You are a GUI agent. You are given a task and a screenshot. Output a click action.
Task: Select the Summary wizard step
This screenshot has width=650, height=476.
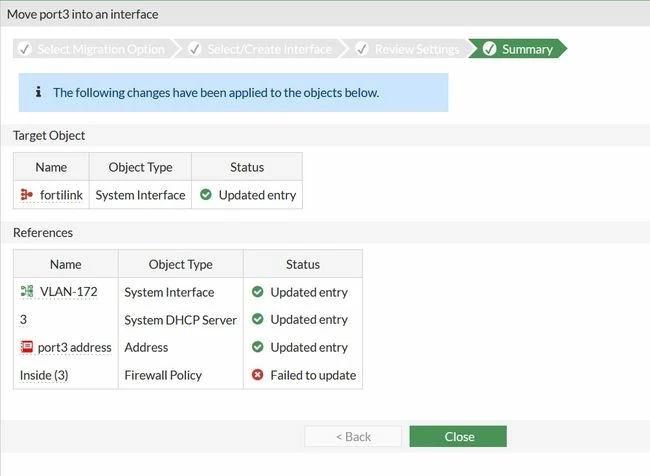pos(517,49)
